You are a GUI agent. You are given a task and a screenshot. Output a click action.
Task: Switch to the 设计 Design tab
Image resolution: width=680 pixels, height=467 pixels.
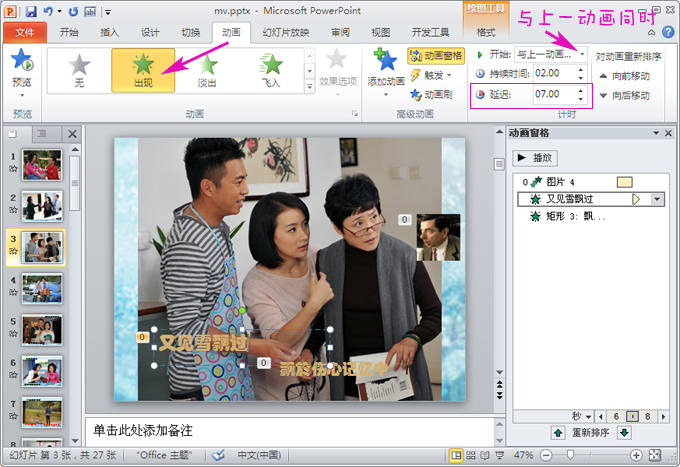click(150, 33)
